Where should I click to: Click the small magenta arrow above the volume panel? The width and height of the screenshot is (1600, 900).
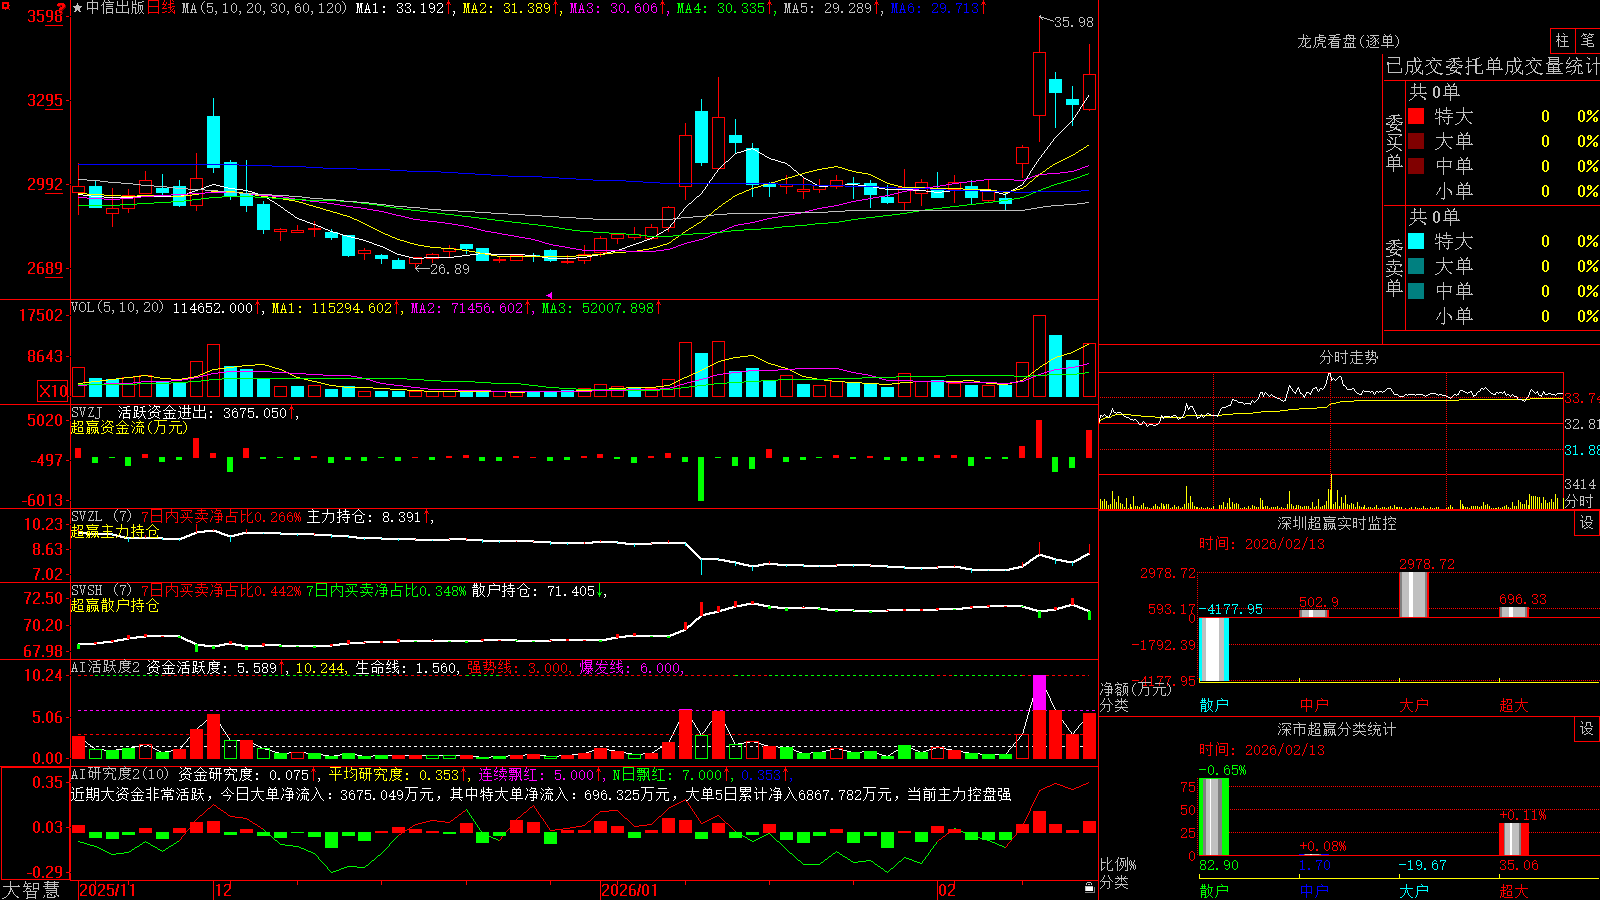tap(549, 295)
